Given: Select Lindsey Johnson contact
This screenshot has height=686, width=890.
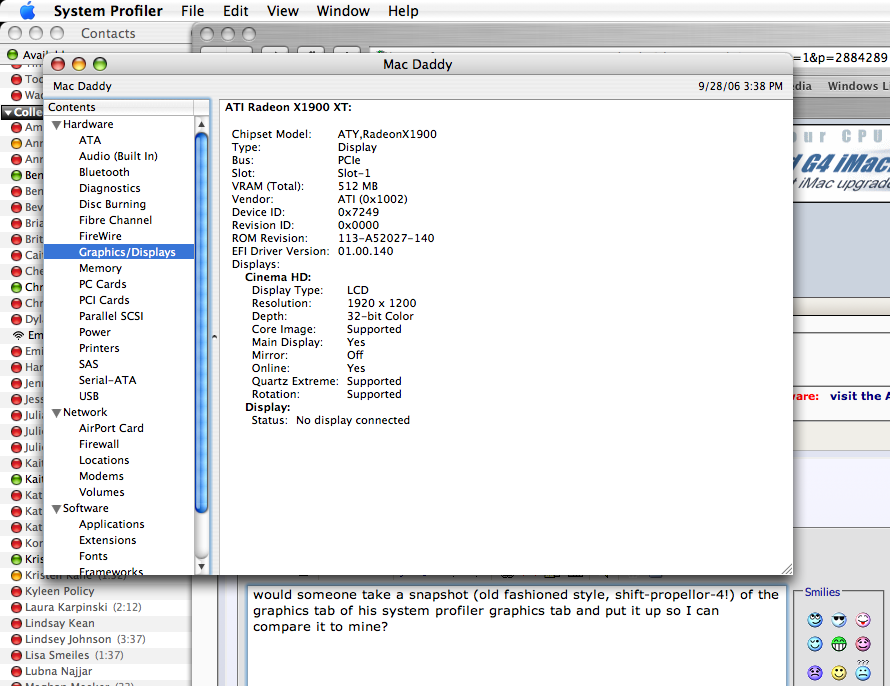Looking at the screenshot, I should click(x=85, y=639).
